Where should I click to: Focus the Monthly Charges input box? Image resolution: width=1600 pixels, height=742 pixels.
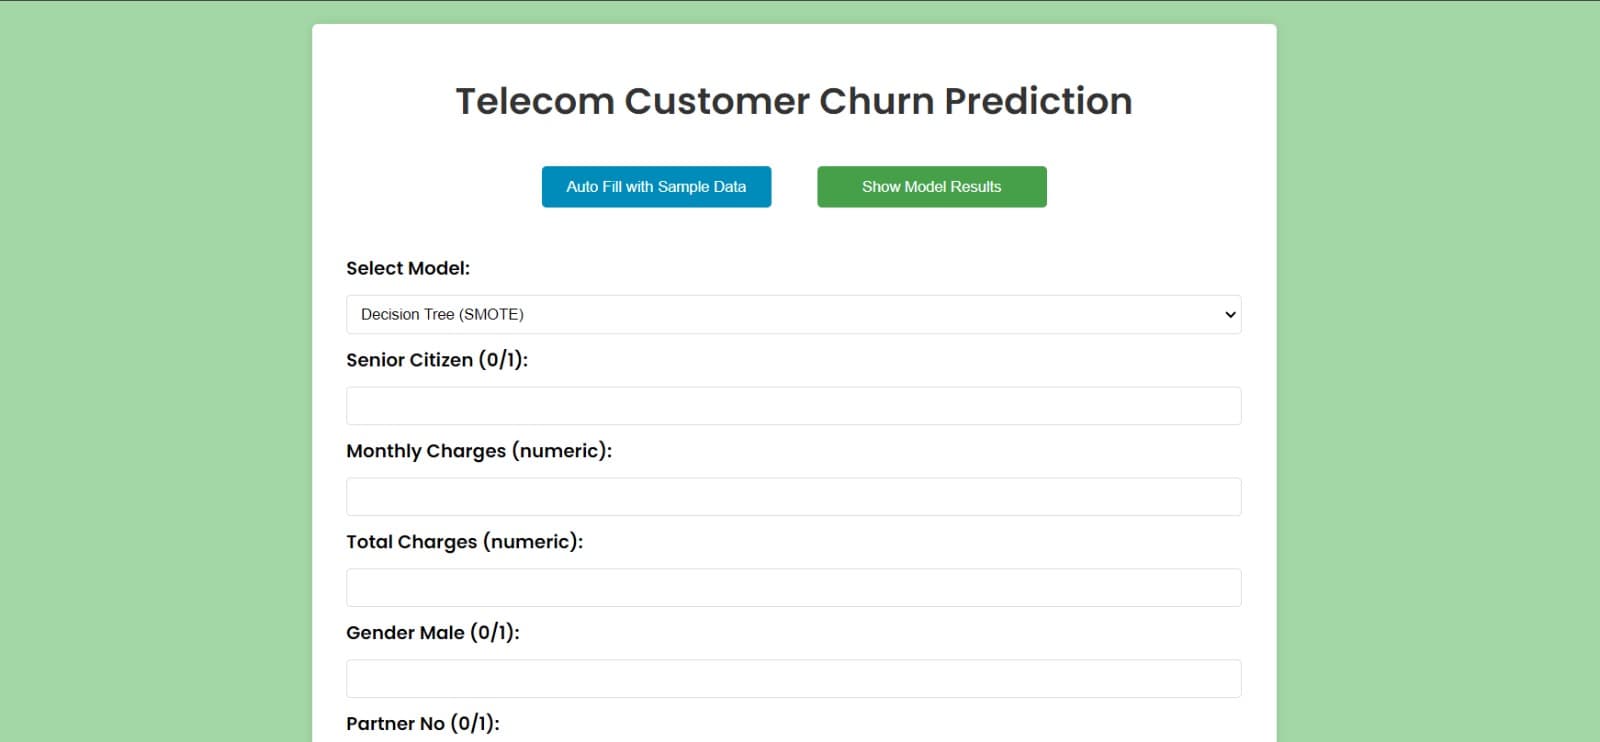click(793, 496)
